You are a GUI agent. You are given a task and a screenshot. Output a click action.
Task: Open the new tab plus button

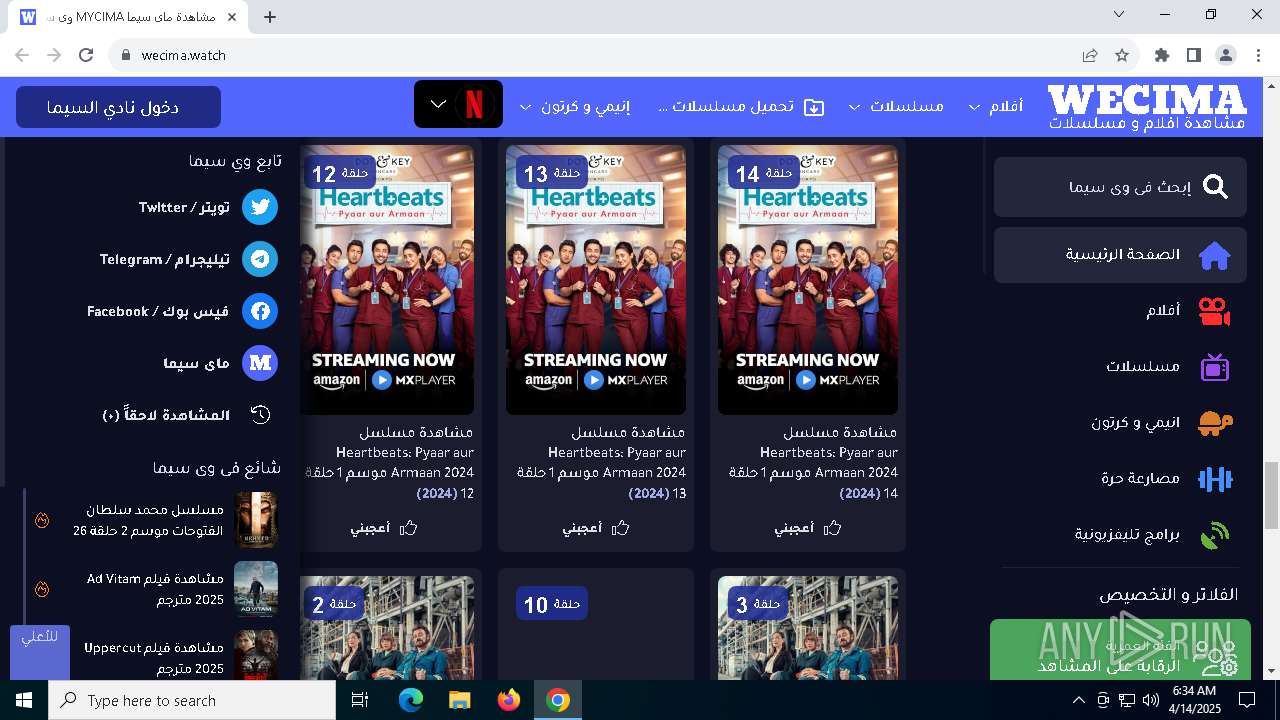coord(270,16)
